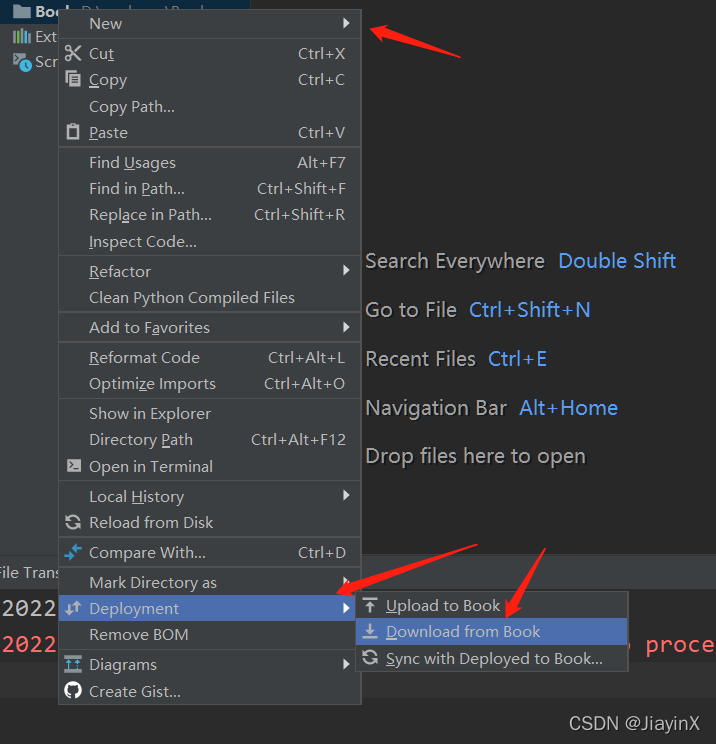Image resolution: width=716 pixels, height=744 pixels.
Task: Click the Search Everywhere label
Action: tap(455, 261)
